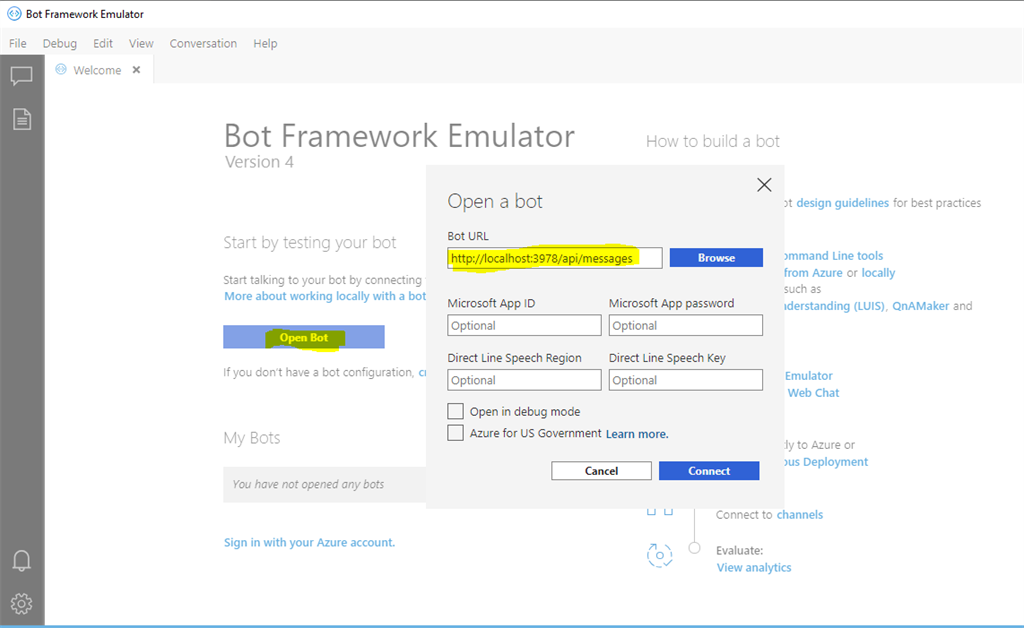
Task: Select the Bot URL input field
Action: (x=554, y=257)
